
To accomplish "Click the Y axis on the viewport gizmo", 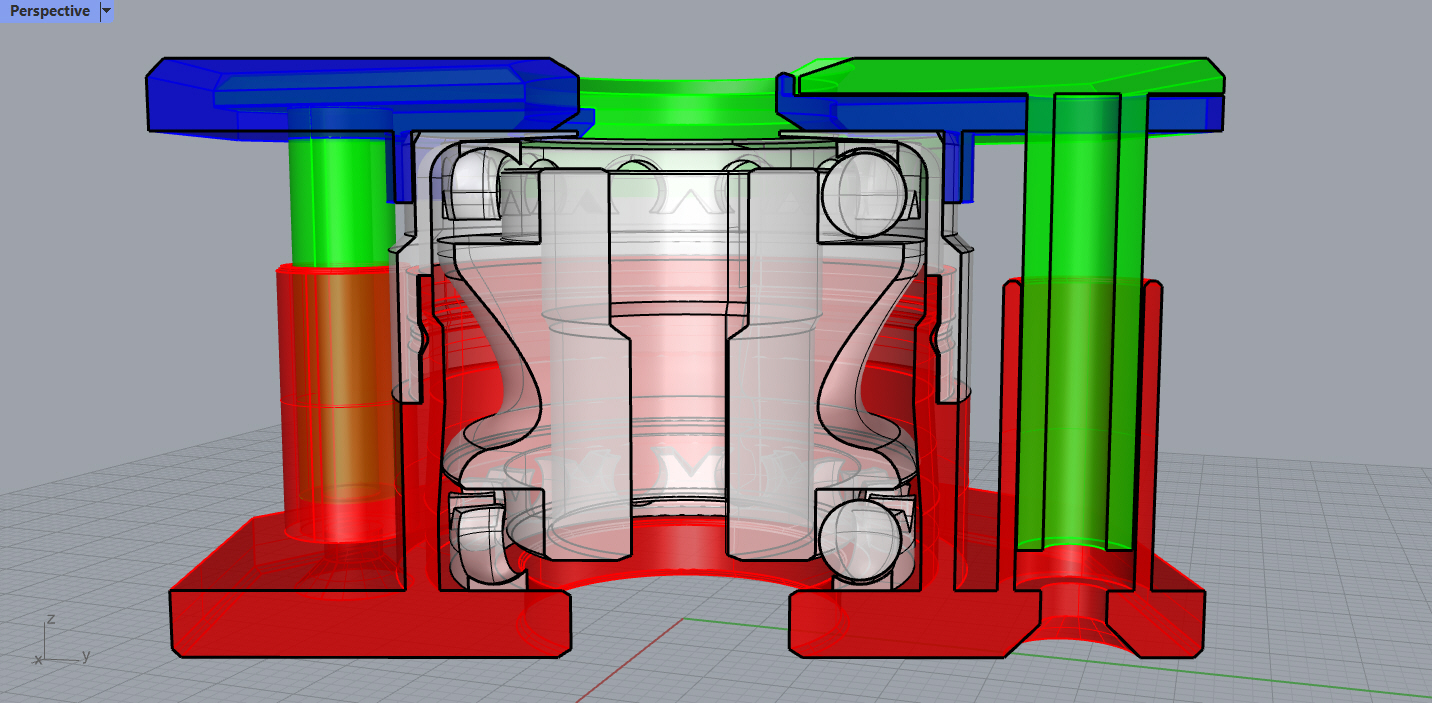I will [84, 656].
